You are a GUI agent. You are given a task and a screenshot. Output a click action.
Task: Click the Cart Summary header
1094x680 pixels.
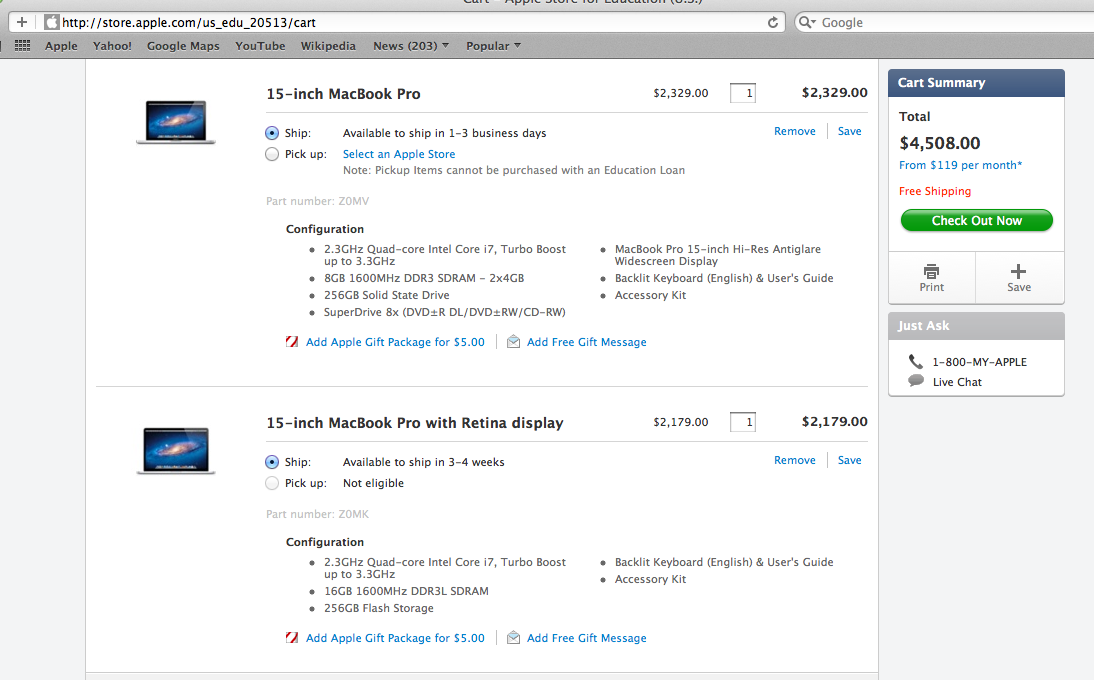click(x=976, y=83)
